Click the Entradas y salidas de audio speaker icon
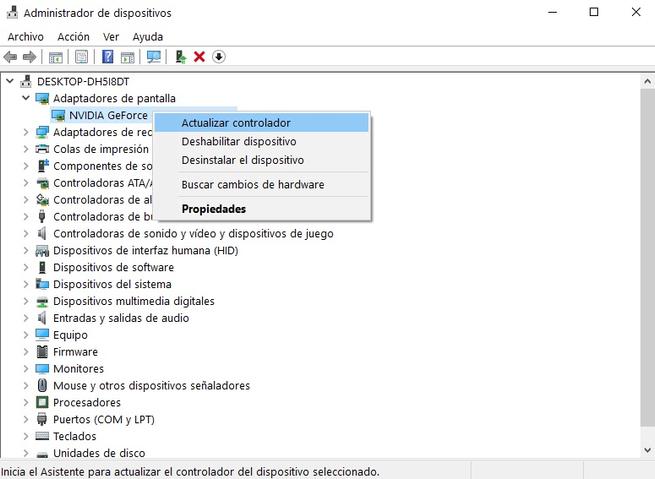This screenshot has width=655, height=479. [42, 318]
